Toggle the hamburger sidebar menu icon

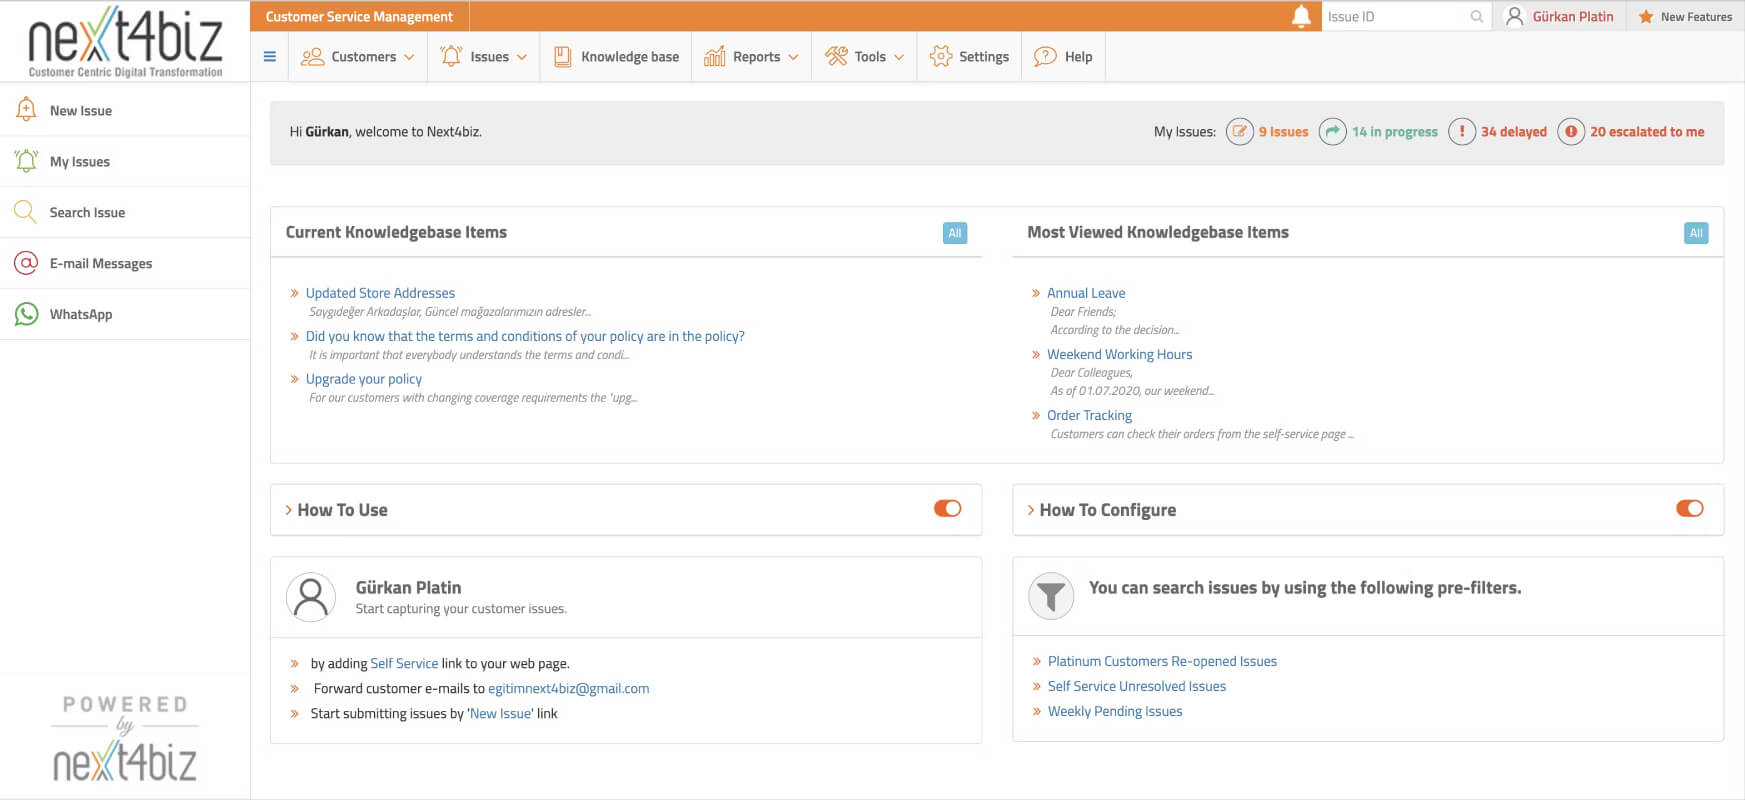click(270, 57)
